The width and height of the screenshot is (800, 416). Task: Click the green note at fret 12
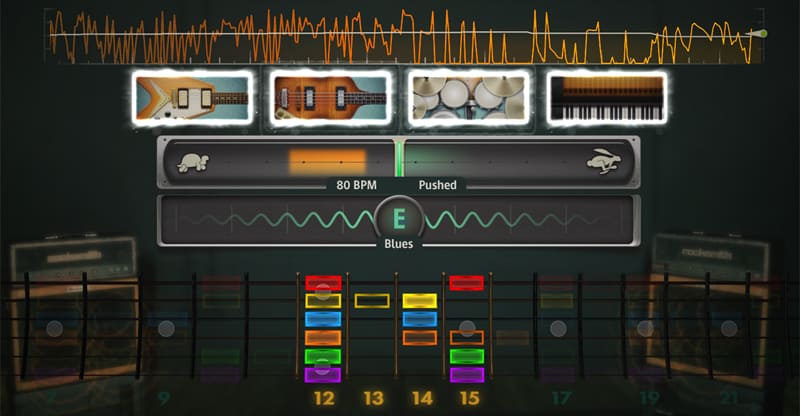[x=323, y=356]
